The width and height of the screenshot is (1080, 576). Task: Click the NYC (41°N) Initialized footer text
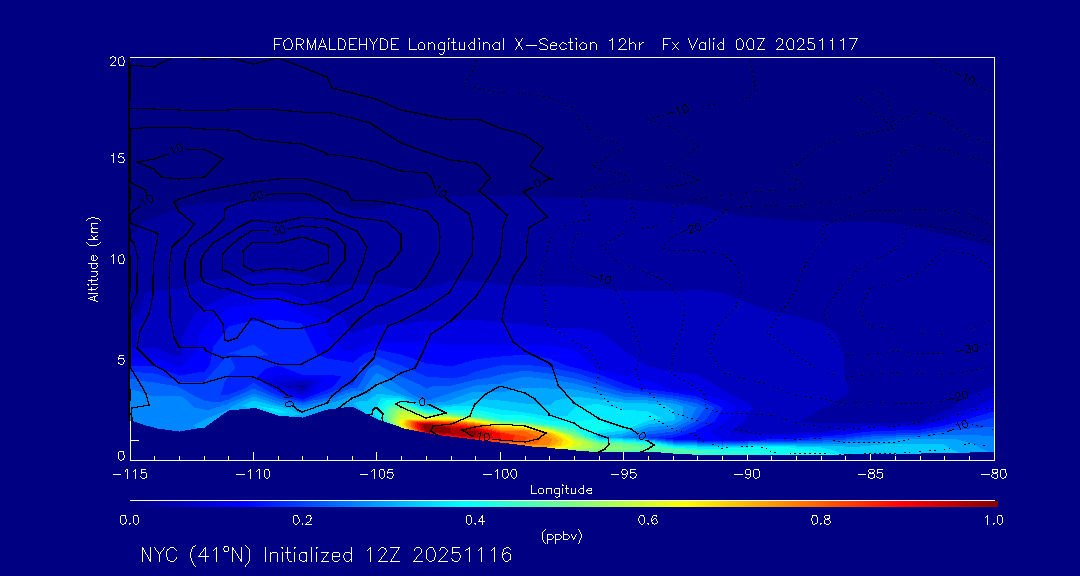pos(326,555)
